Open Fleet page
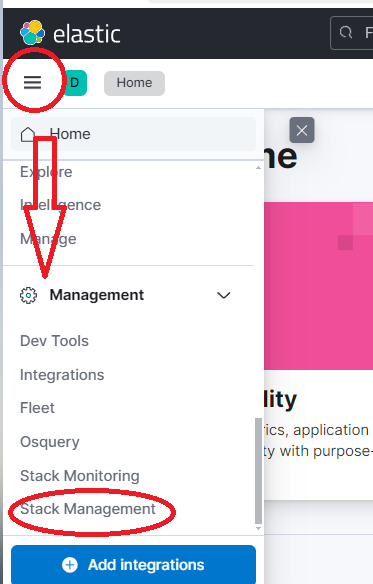This screenshot has height=584, width=373. [37, 408]
